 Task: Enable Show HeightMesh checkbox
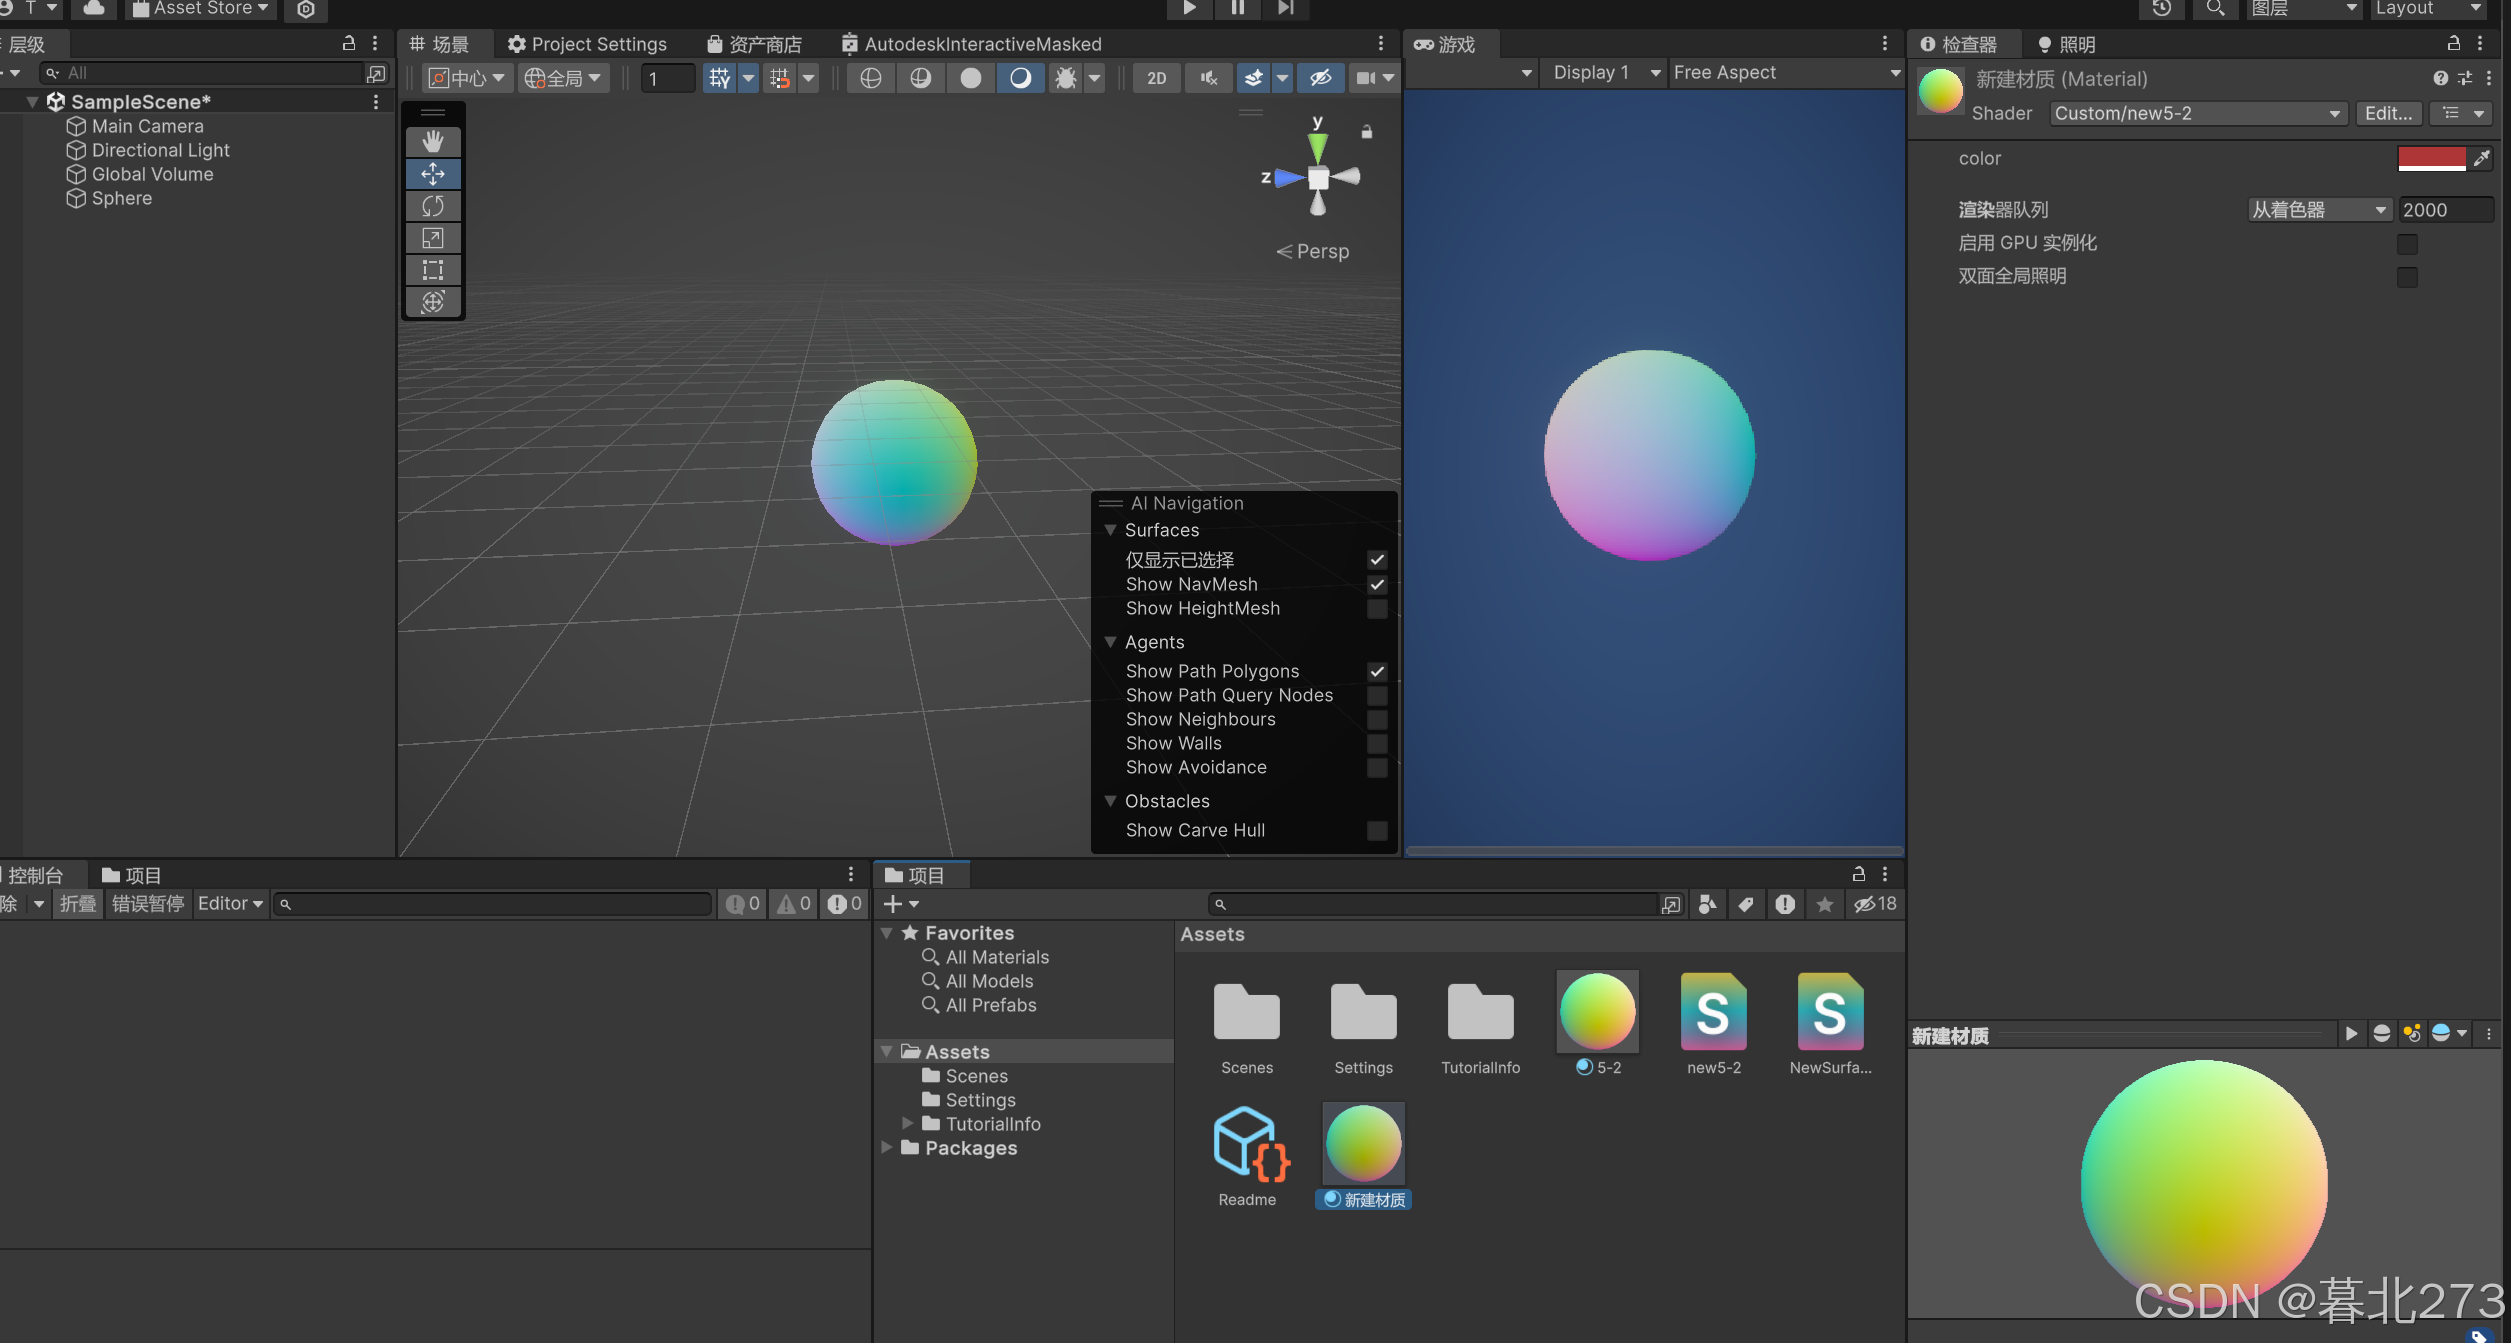point(1377,609)
